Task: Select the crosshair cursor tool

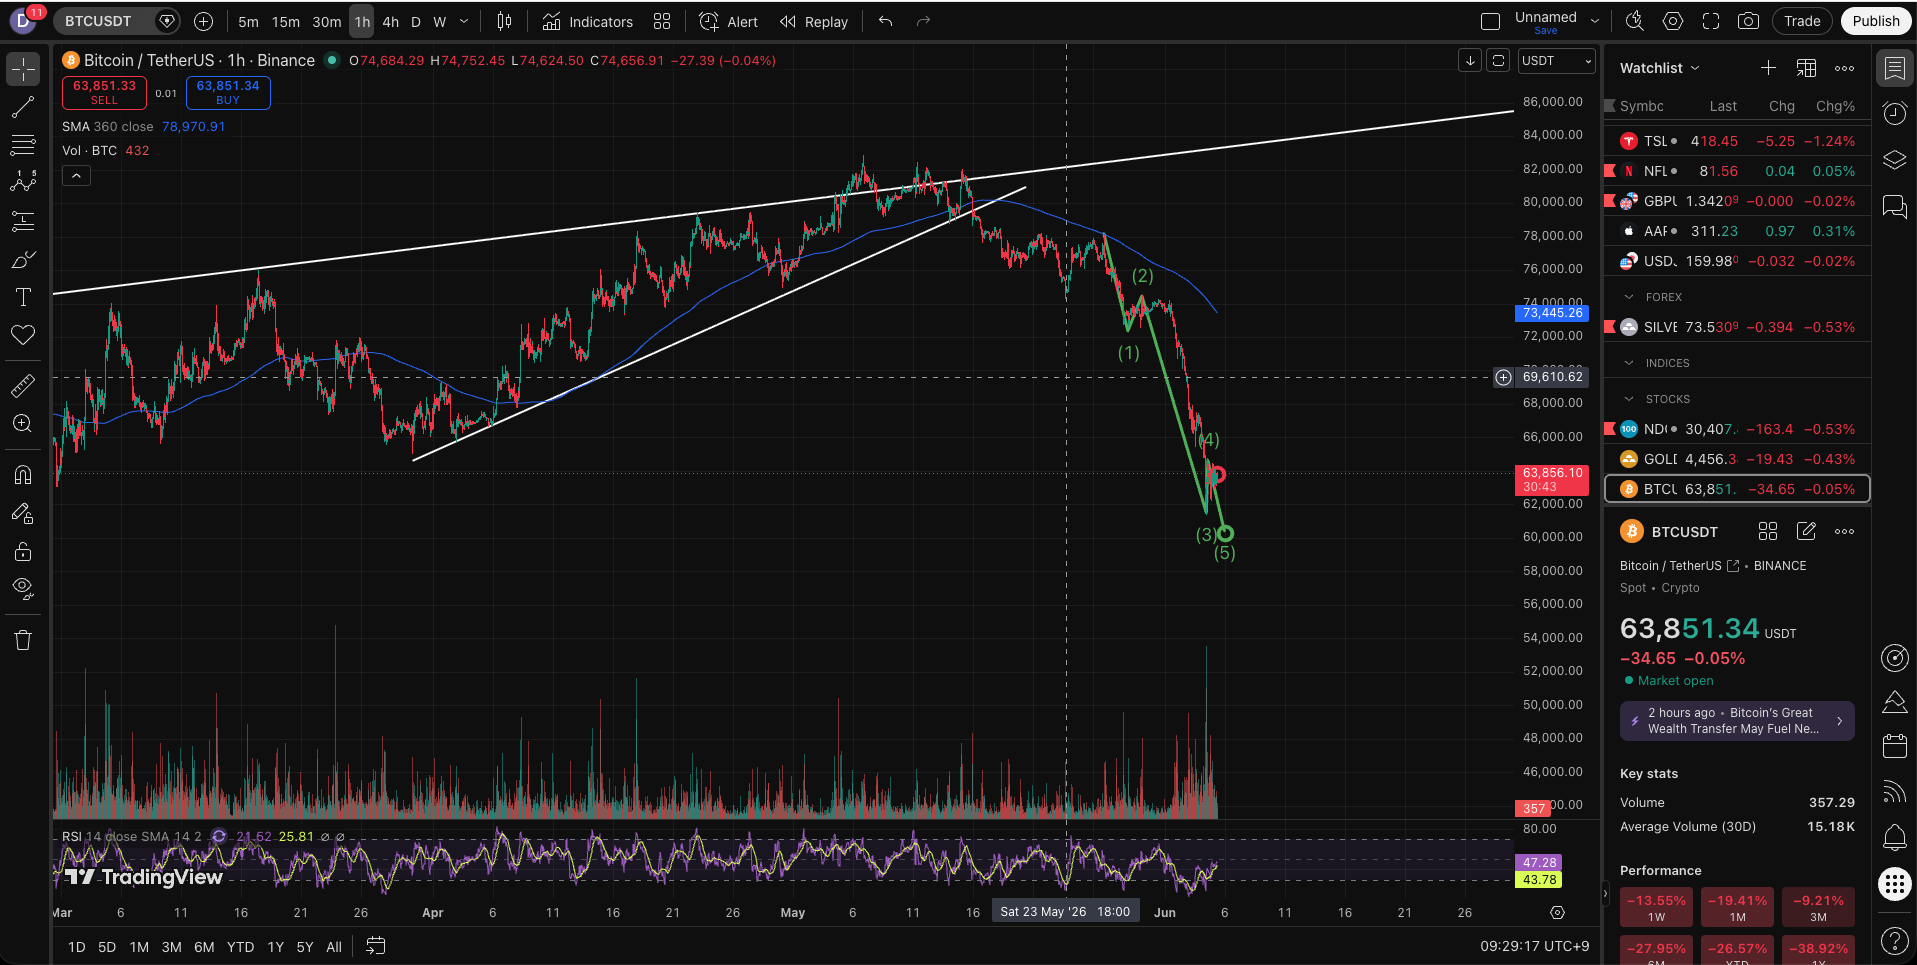Action: (23, 69)
